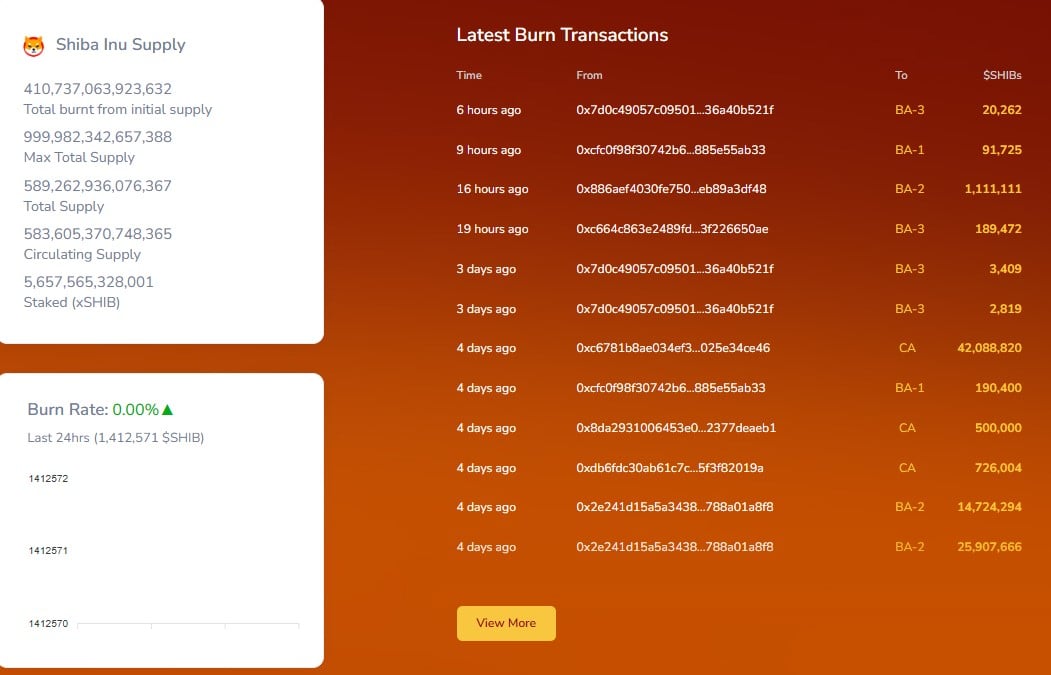Click the Time column header

coord(469,75)
